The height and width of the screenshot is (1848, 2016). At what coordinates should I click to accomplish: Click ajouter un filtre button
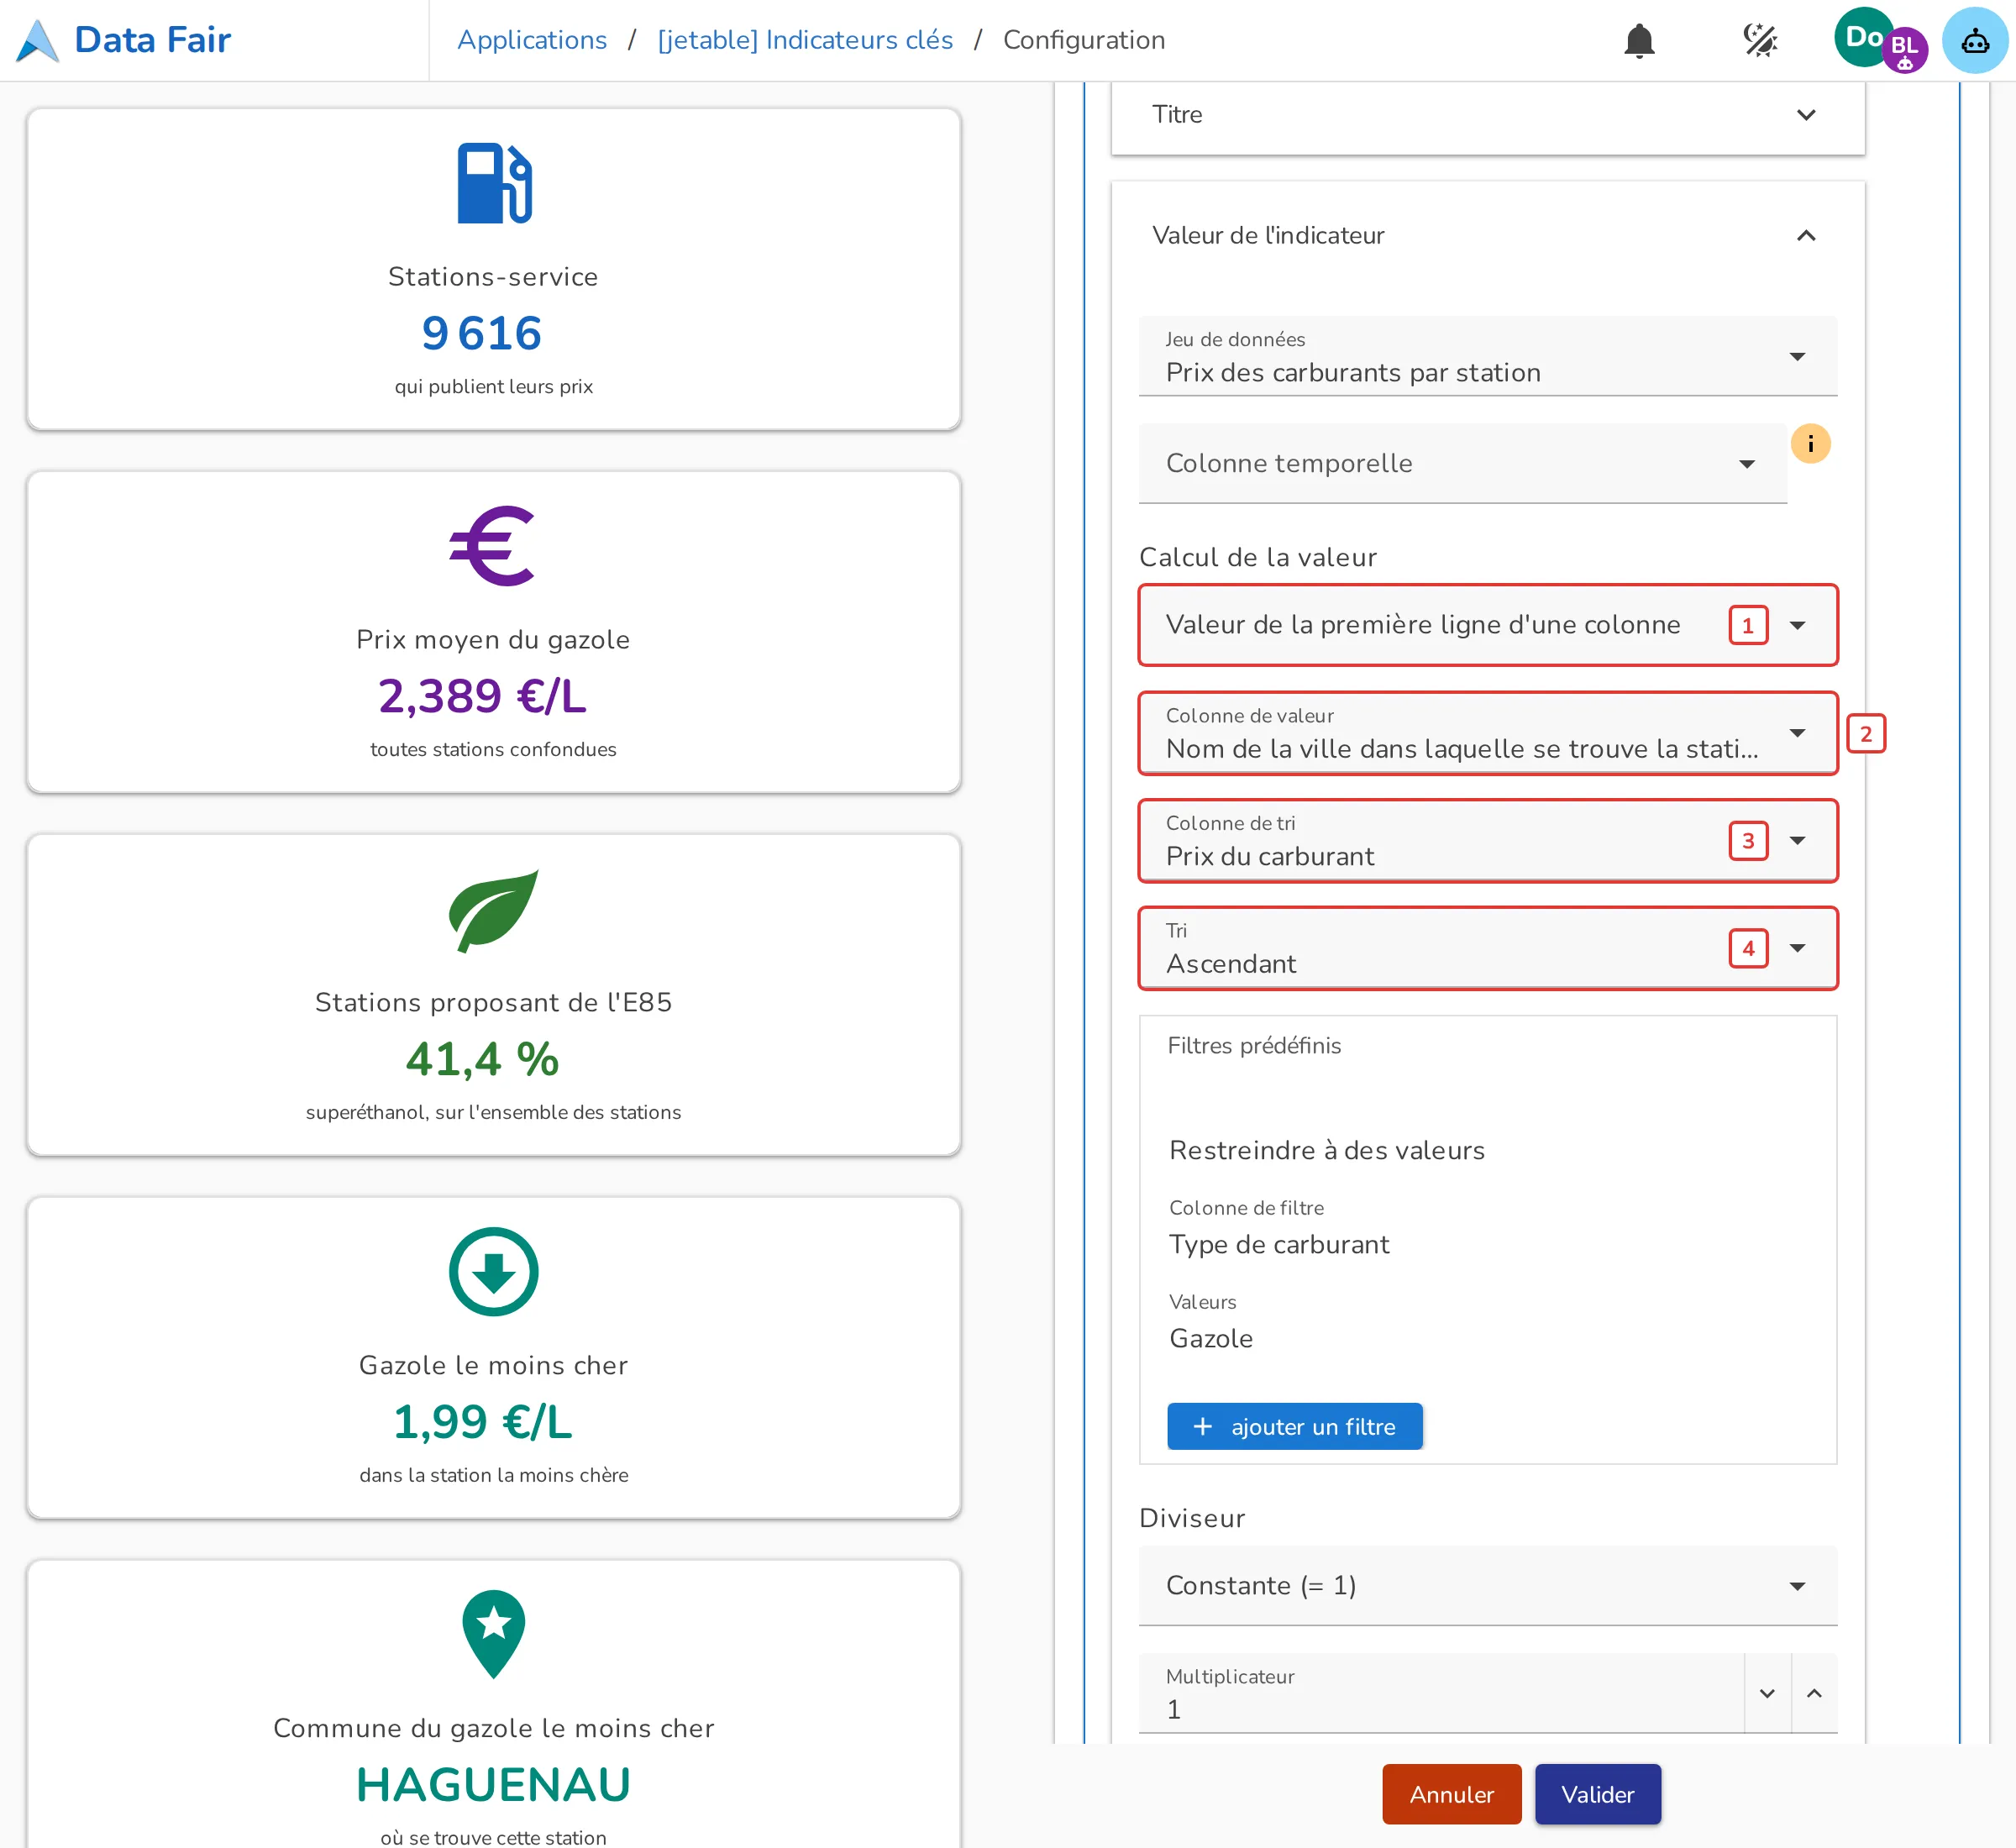[x=1295, y=1426]
